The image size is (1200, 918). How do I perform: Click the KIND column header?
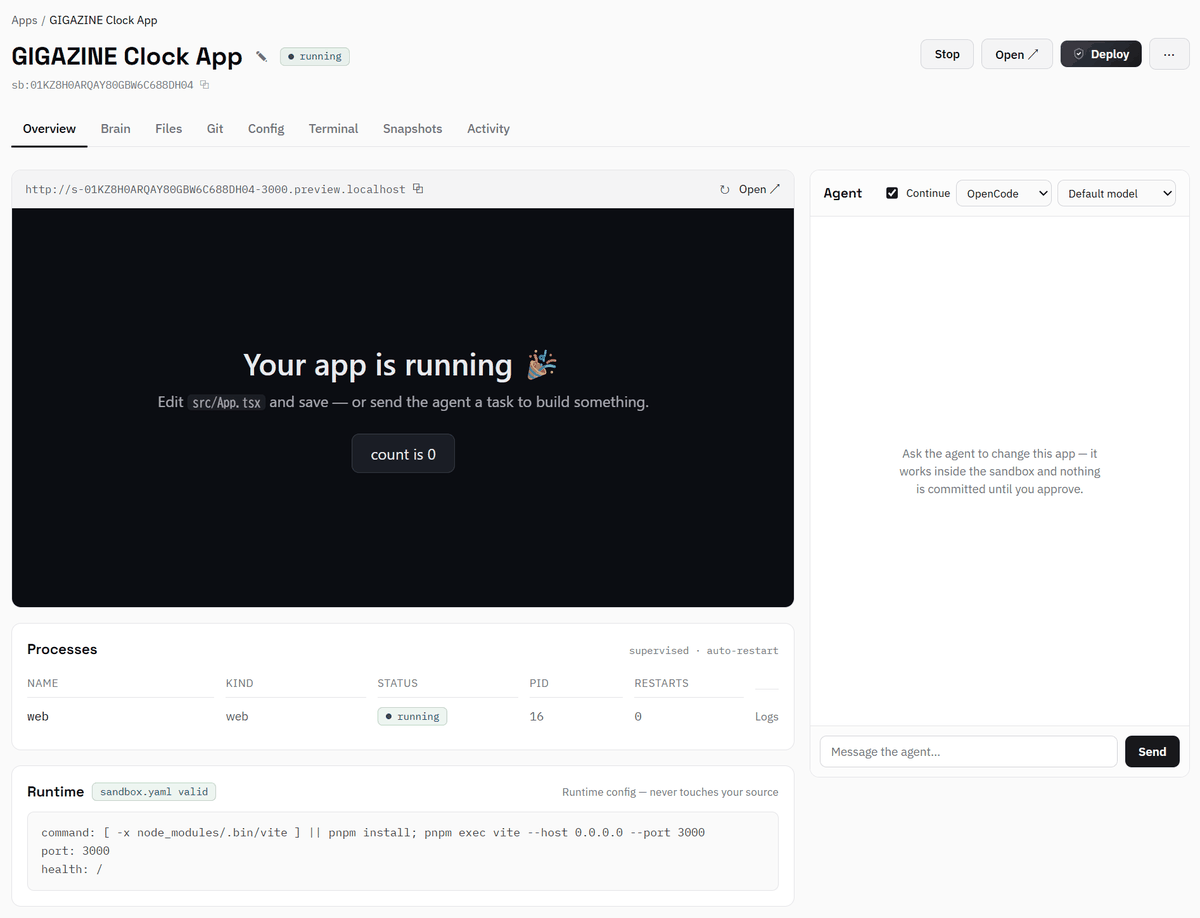(x=239, y=683)
